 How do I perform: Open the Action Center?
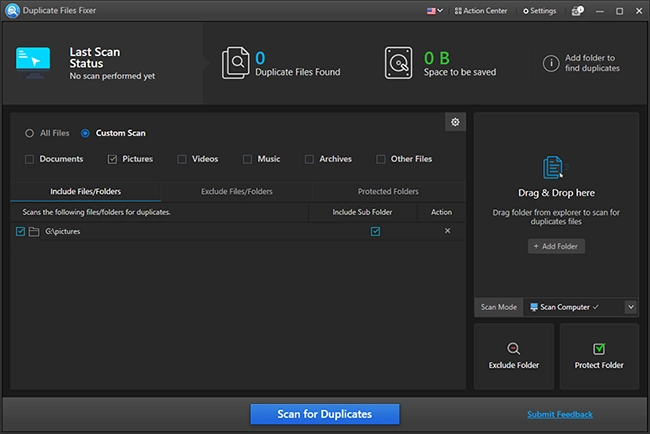click(x=481, y=11)
